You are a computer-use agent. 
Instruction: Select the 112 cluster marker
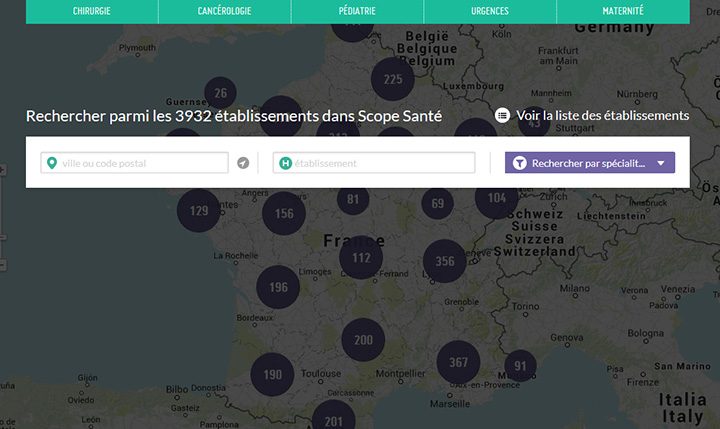[x=361, y=258]
